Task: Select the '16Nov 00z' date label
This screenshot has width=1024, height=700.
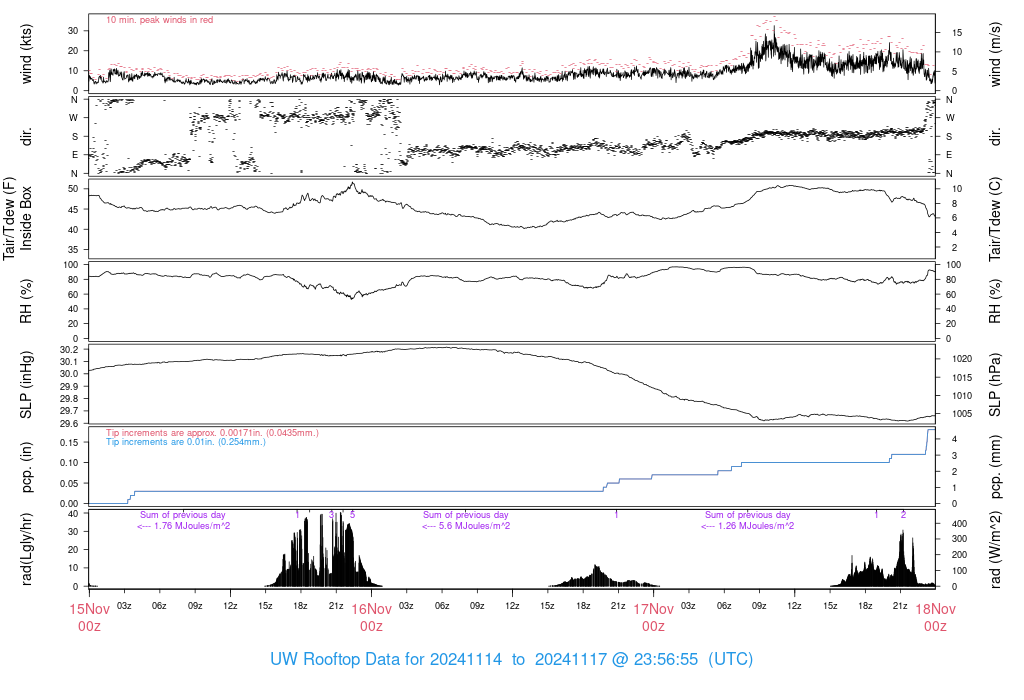Action: 372,618
